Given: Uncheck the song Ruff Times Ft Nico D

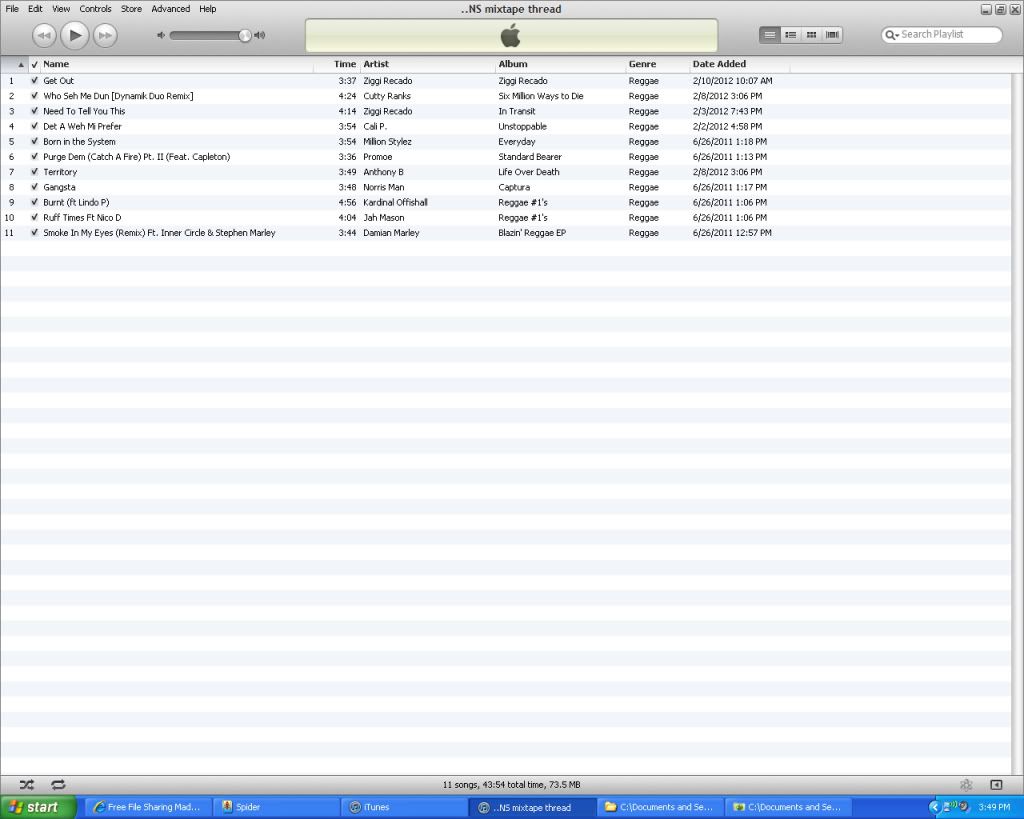Looking at the screenshot, I should (x=35, y=218).
